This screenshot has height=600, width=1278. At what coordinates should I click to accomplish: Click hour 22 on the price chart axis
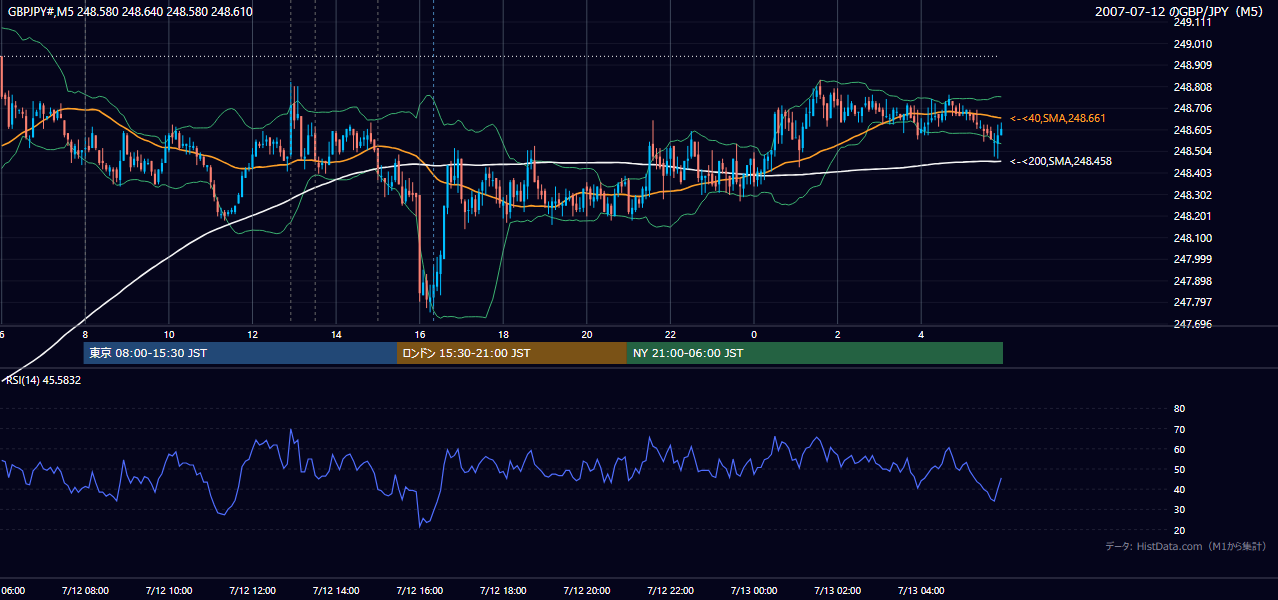[x=670, y=334]
